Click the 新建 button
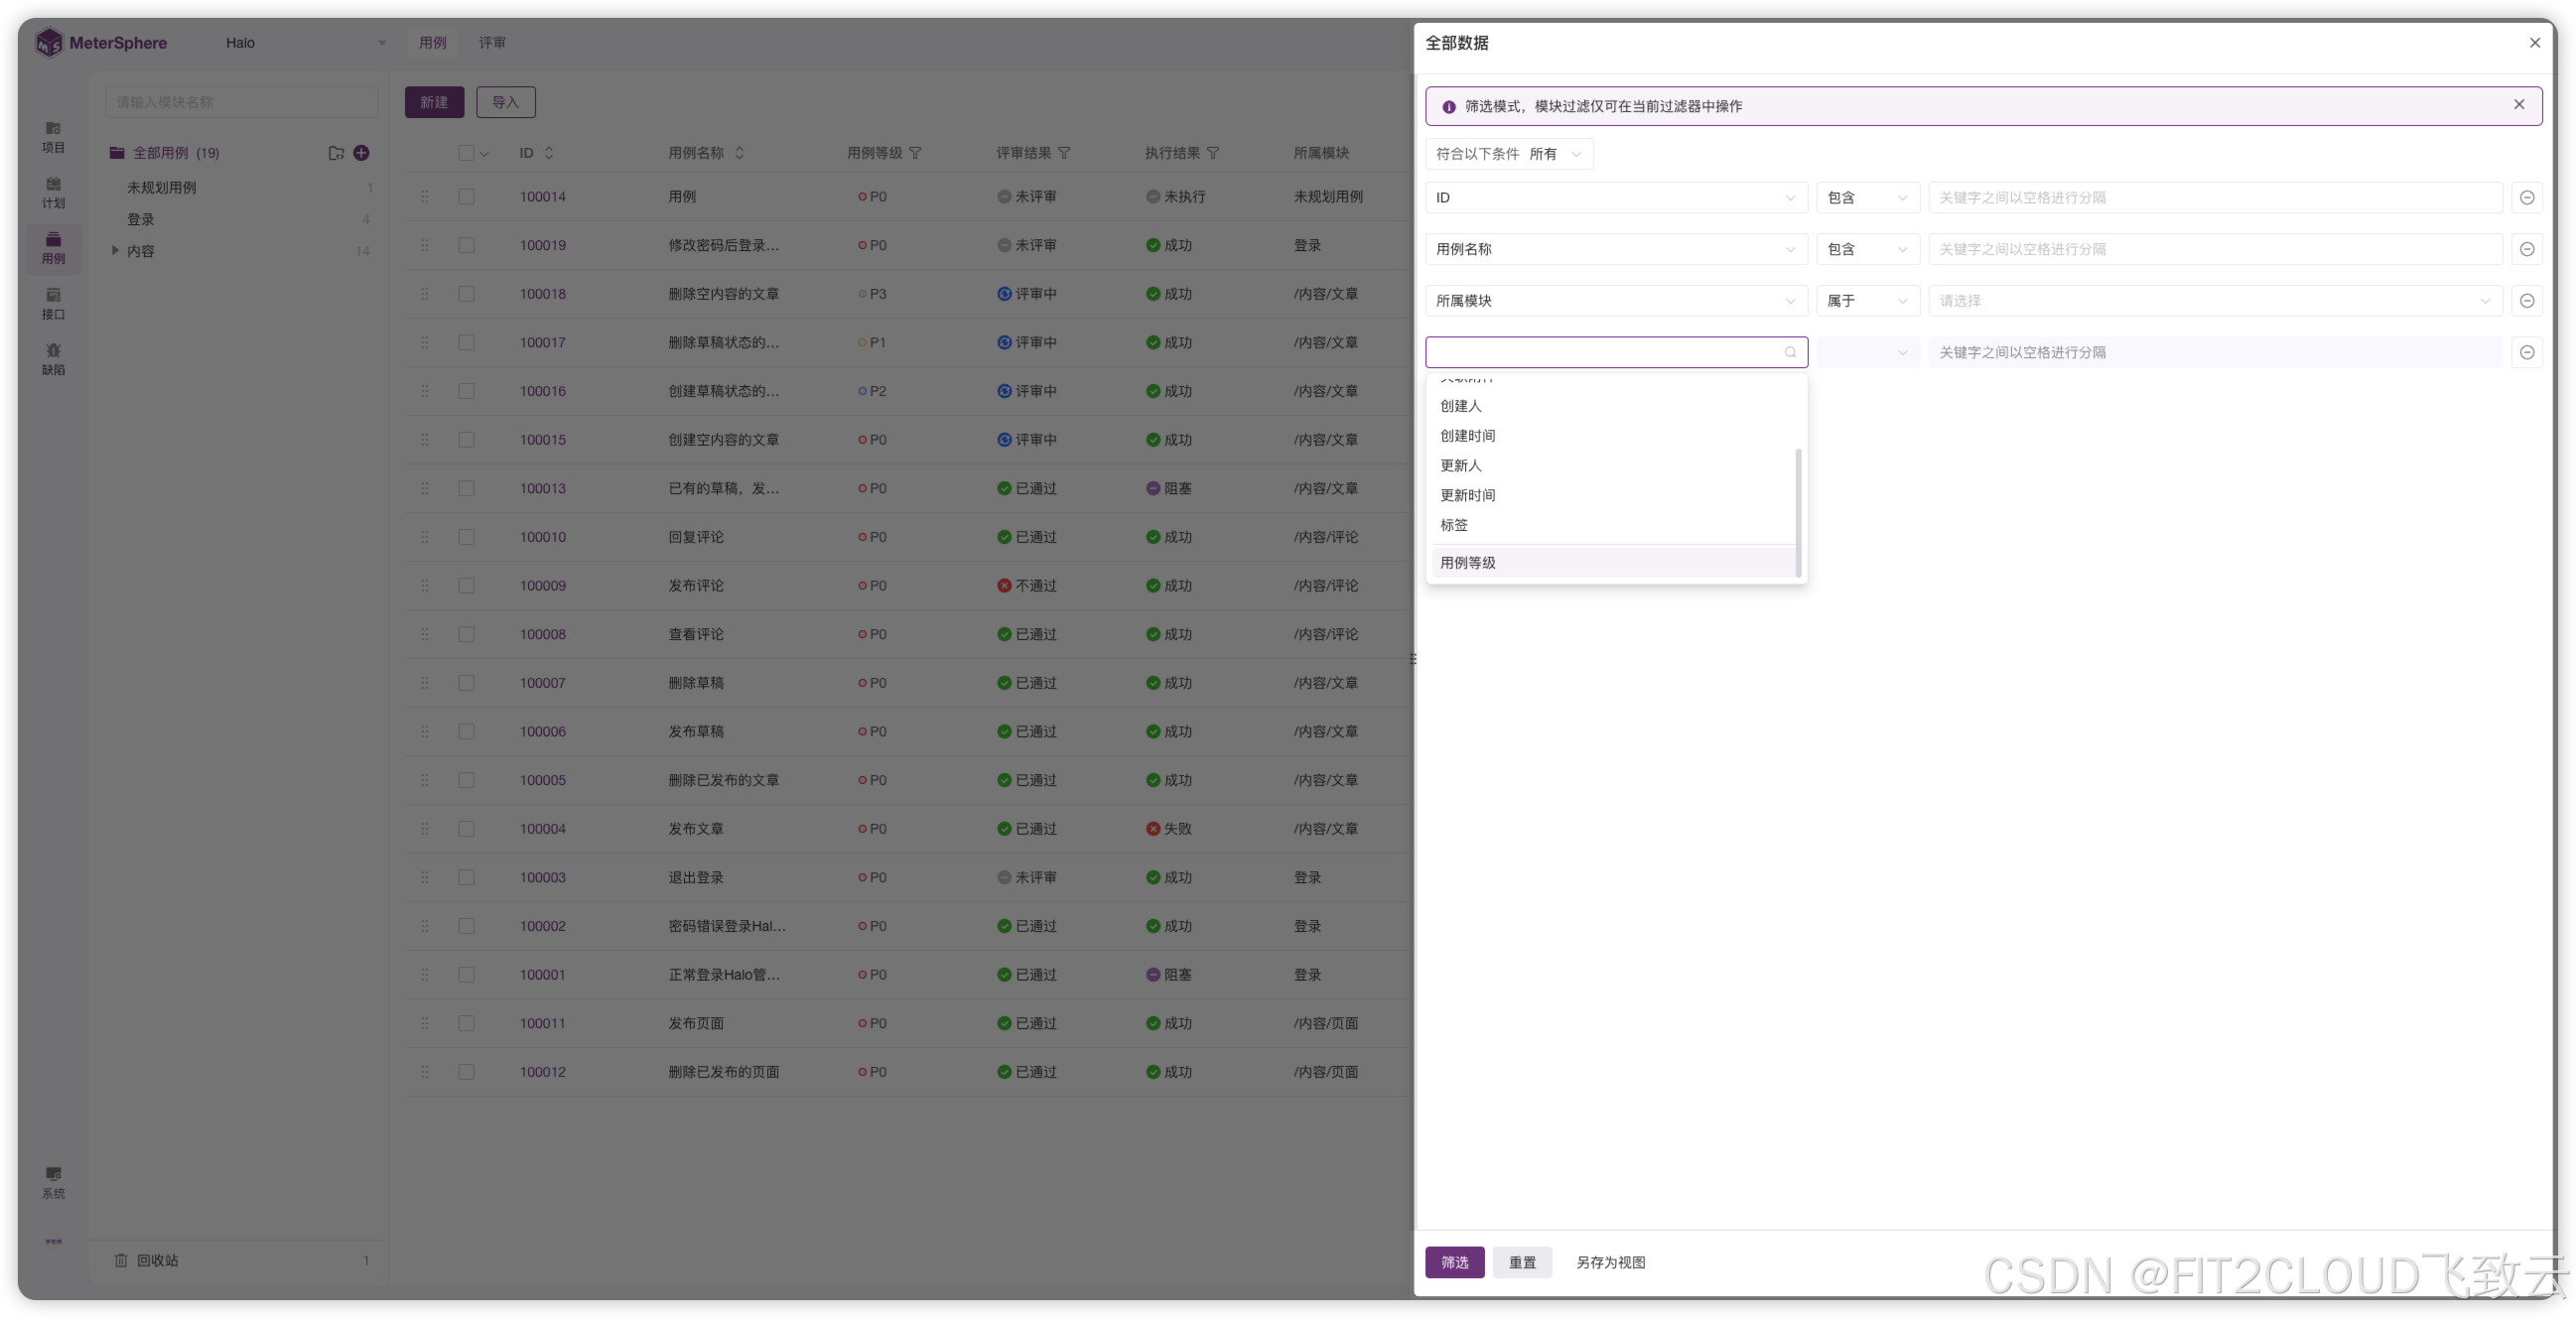 (x=434, y=102)
